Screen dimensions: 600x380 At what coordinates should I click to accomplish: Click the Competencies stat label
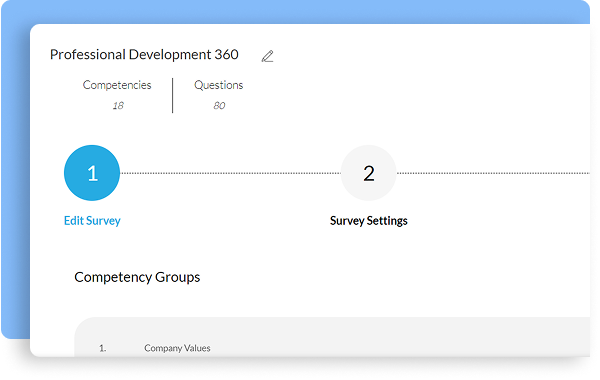coord(117,85)
